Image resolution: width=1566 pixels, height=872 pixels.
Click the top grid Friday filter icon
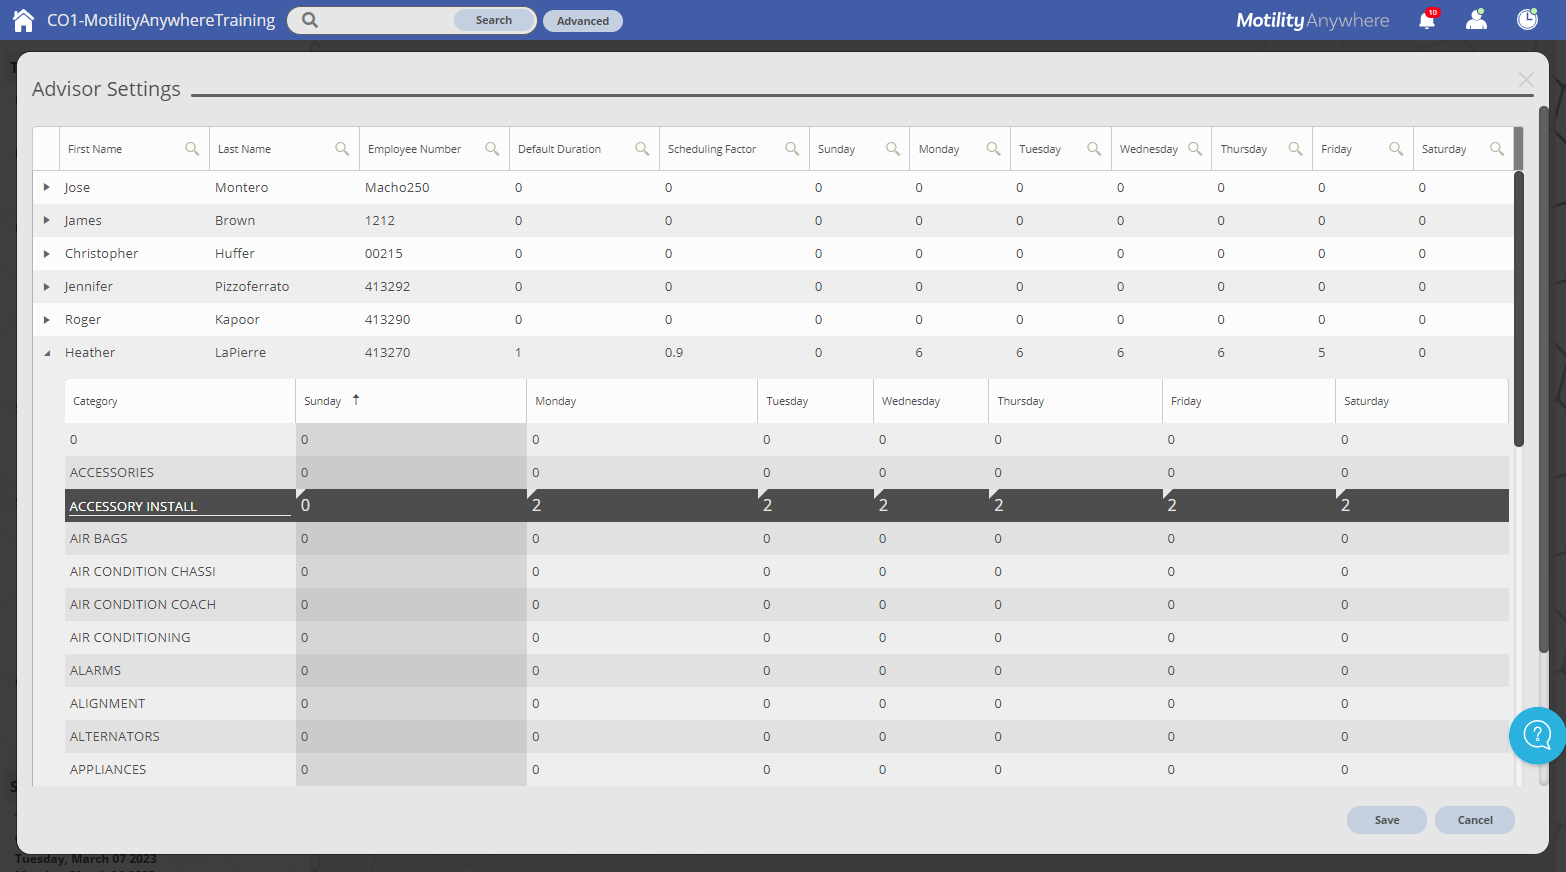click(1396, 149)
